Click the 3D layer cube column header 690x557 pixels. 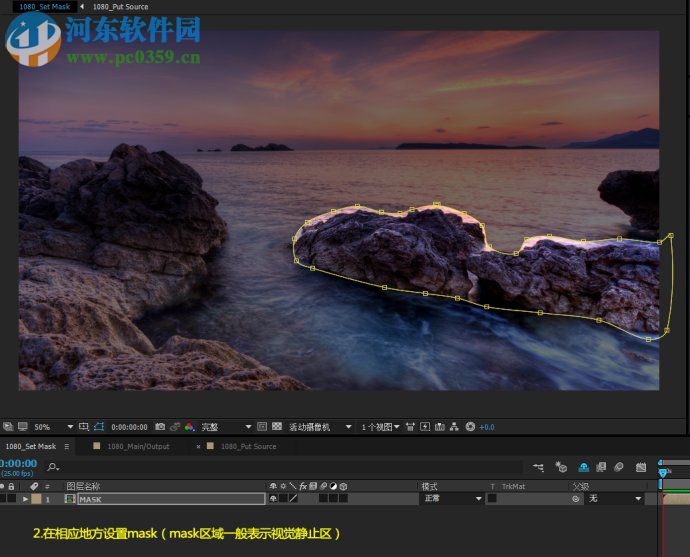tap(343, 486)
